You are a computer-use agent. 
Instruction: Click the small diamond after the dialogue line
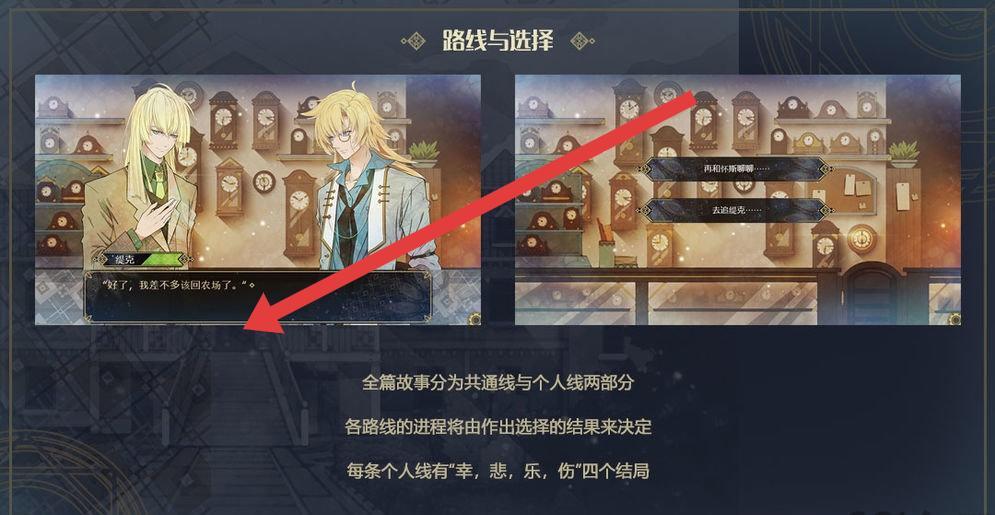coord(253,285)
